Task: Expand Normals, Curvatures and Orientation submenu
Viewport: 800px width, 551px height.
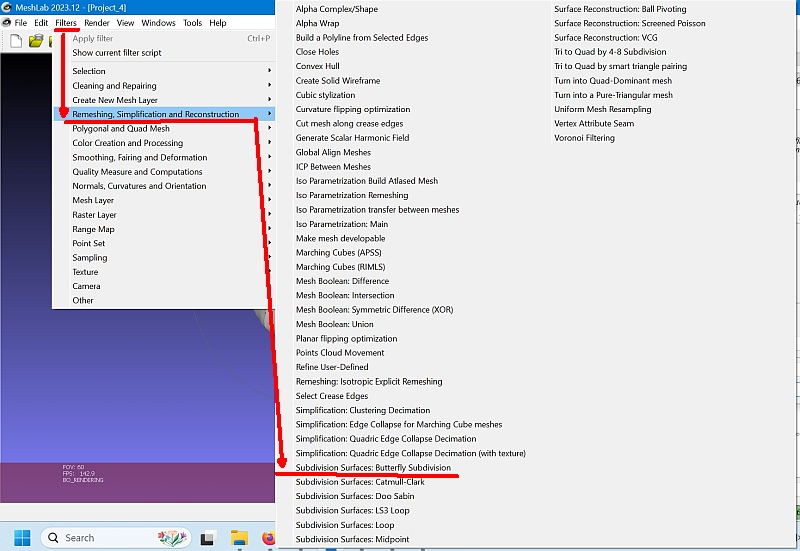Action: 163,186
